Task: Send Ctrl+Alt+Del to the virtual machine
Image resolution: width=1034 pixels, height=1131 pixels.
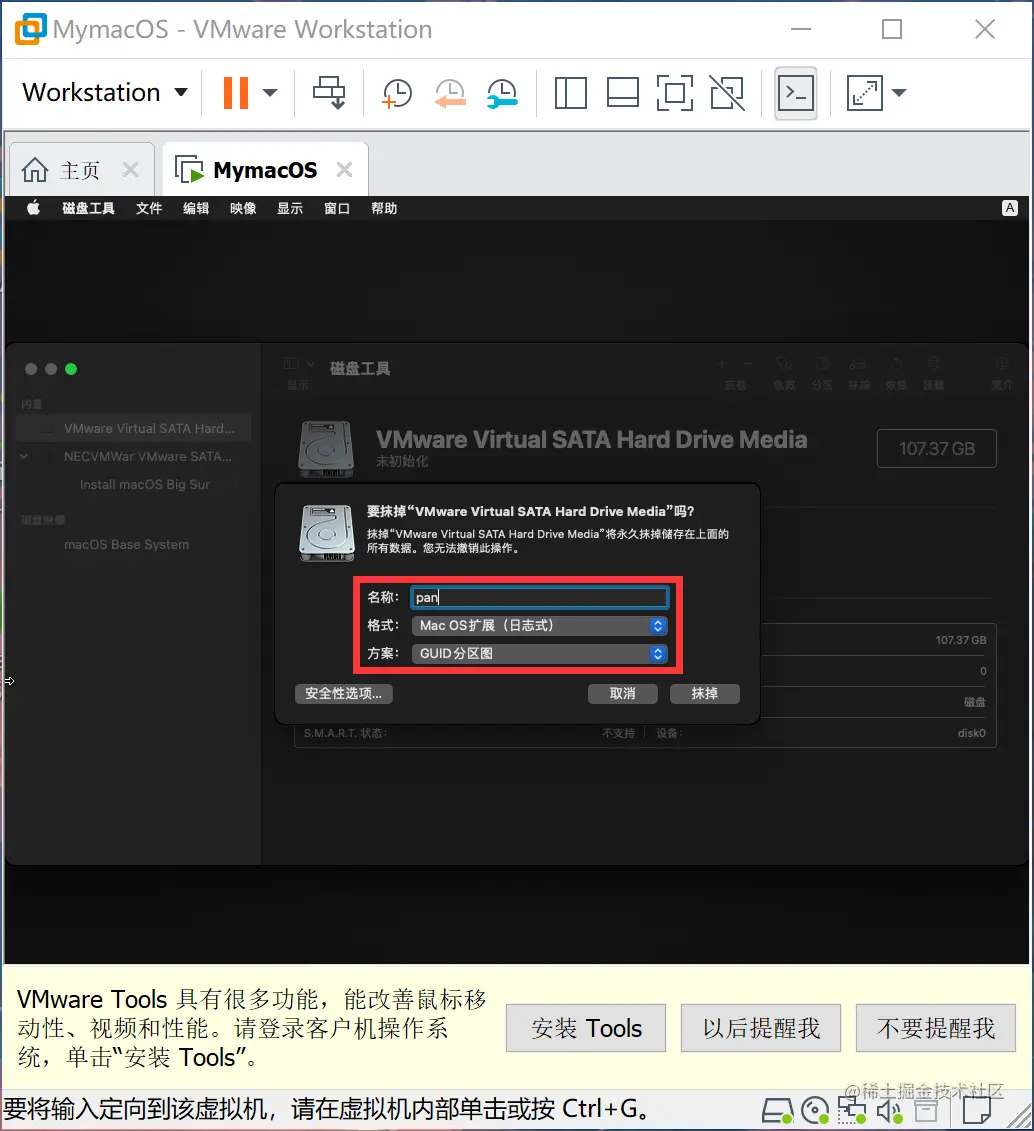Action: (329, 92)
